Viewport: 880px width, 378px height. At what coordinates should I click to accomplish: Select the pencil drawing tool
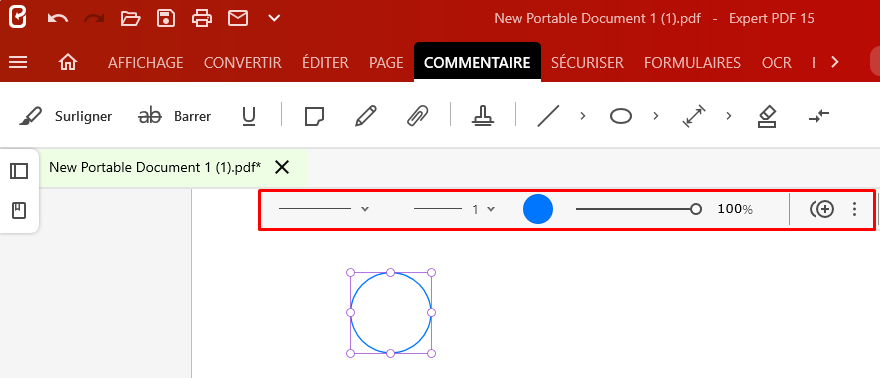click(x=365, y=117)
